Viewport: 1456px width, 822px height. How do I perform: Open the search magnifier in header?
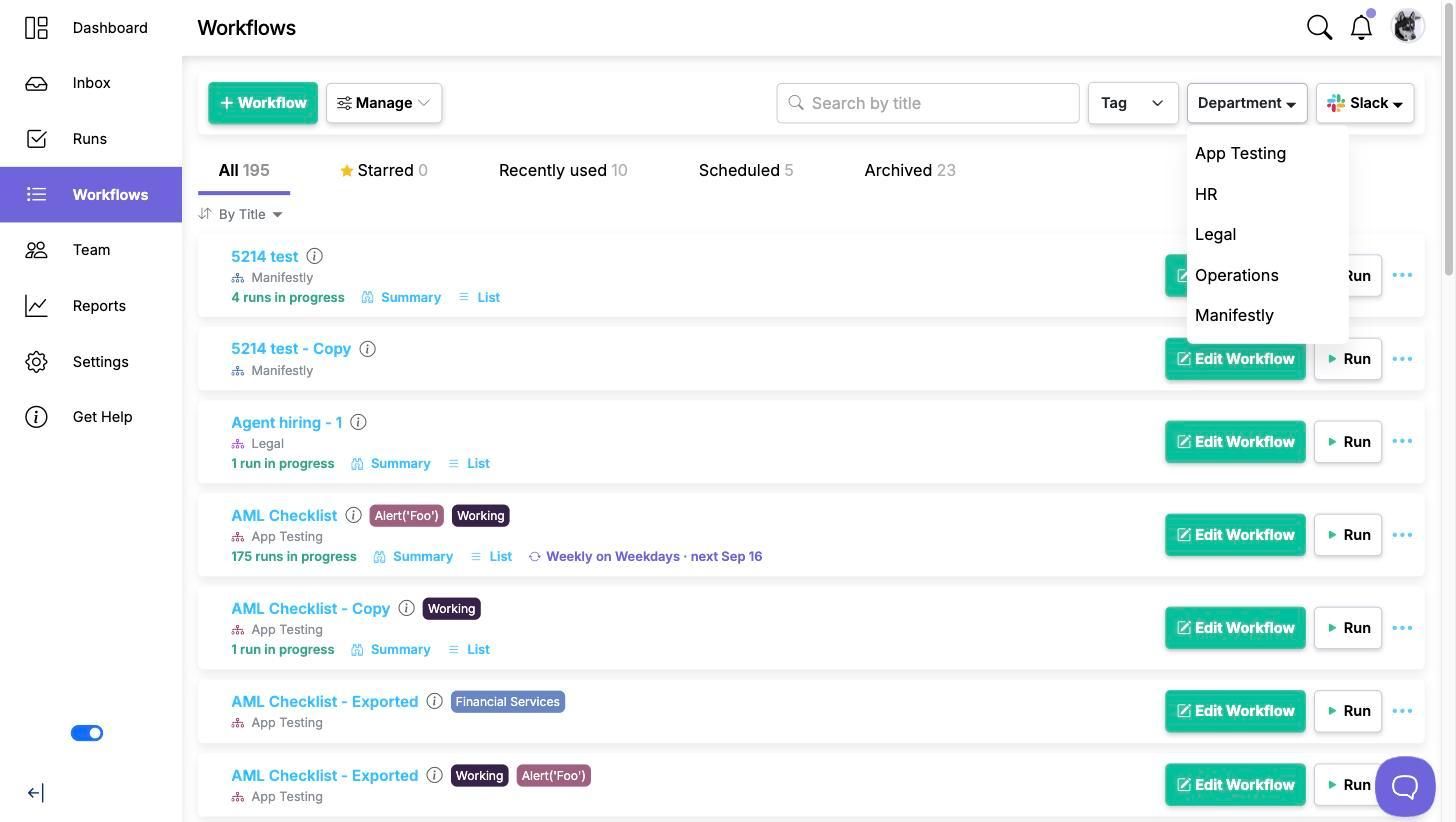[x=1319, y=27]
